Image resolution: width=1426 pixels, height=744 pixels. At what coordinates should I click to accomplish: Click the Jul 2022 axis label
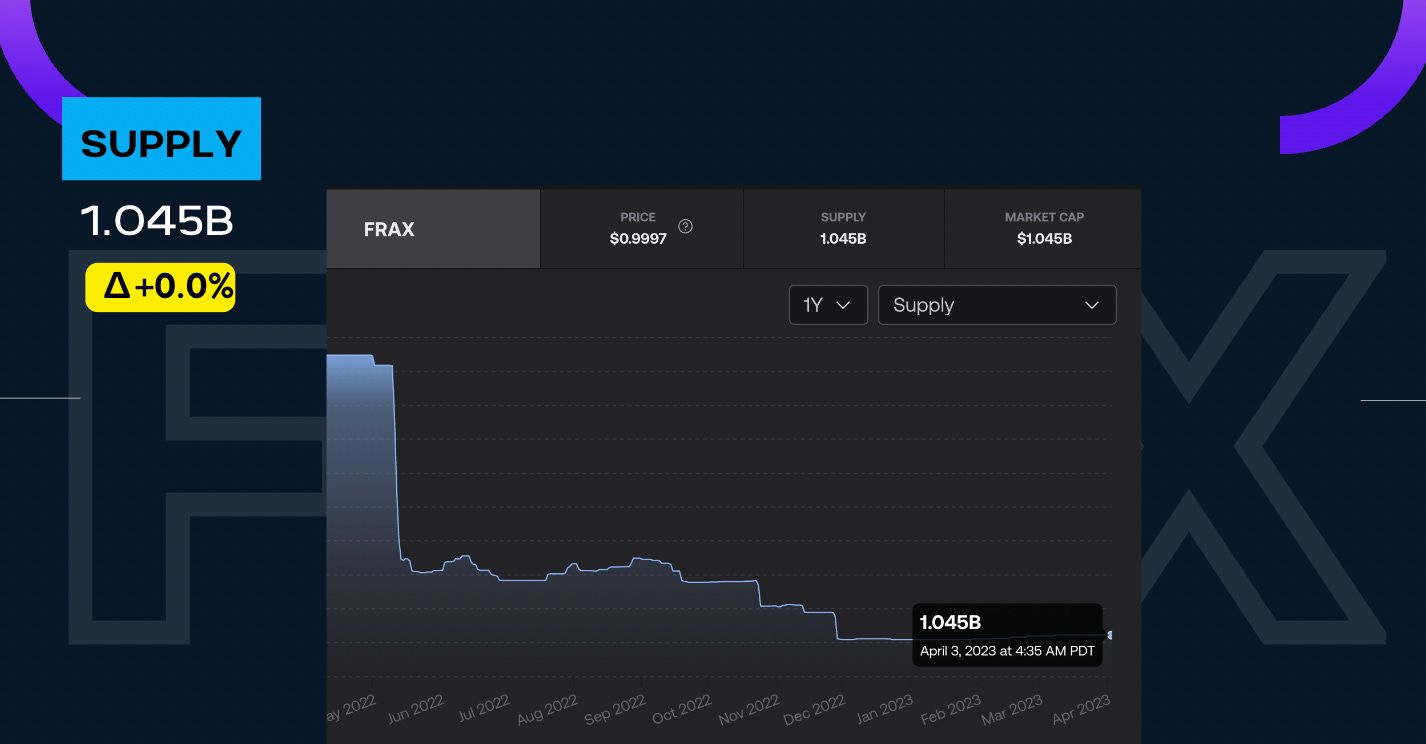tap(482, 710)
